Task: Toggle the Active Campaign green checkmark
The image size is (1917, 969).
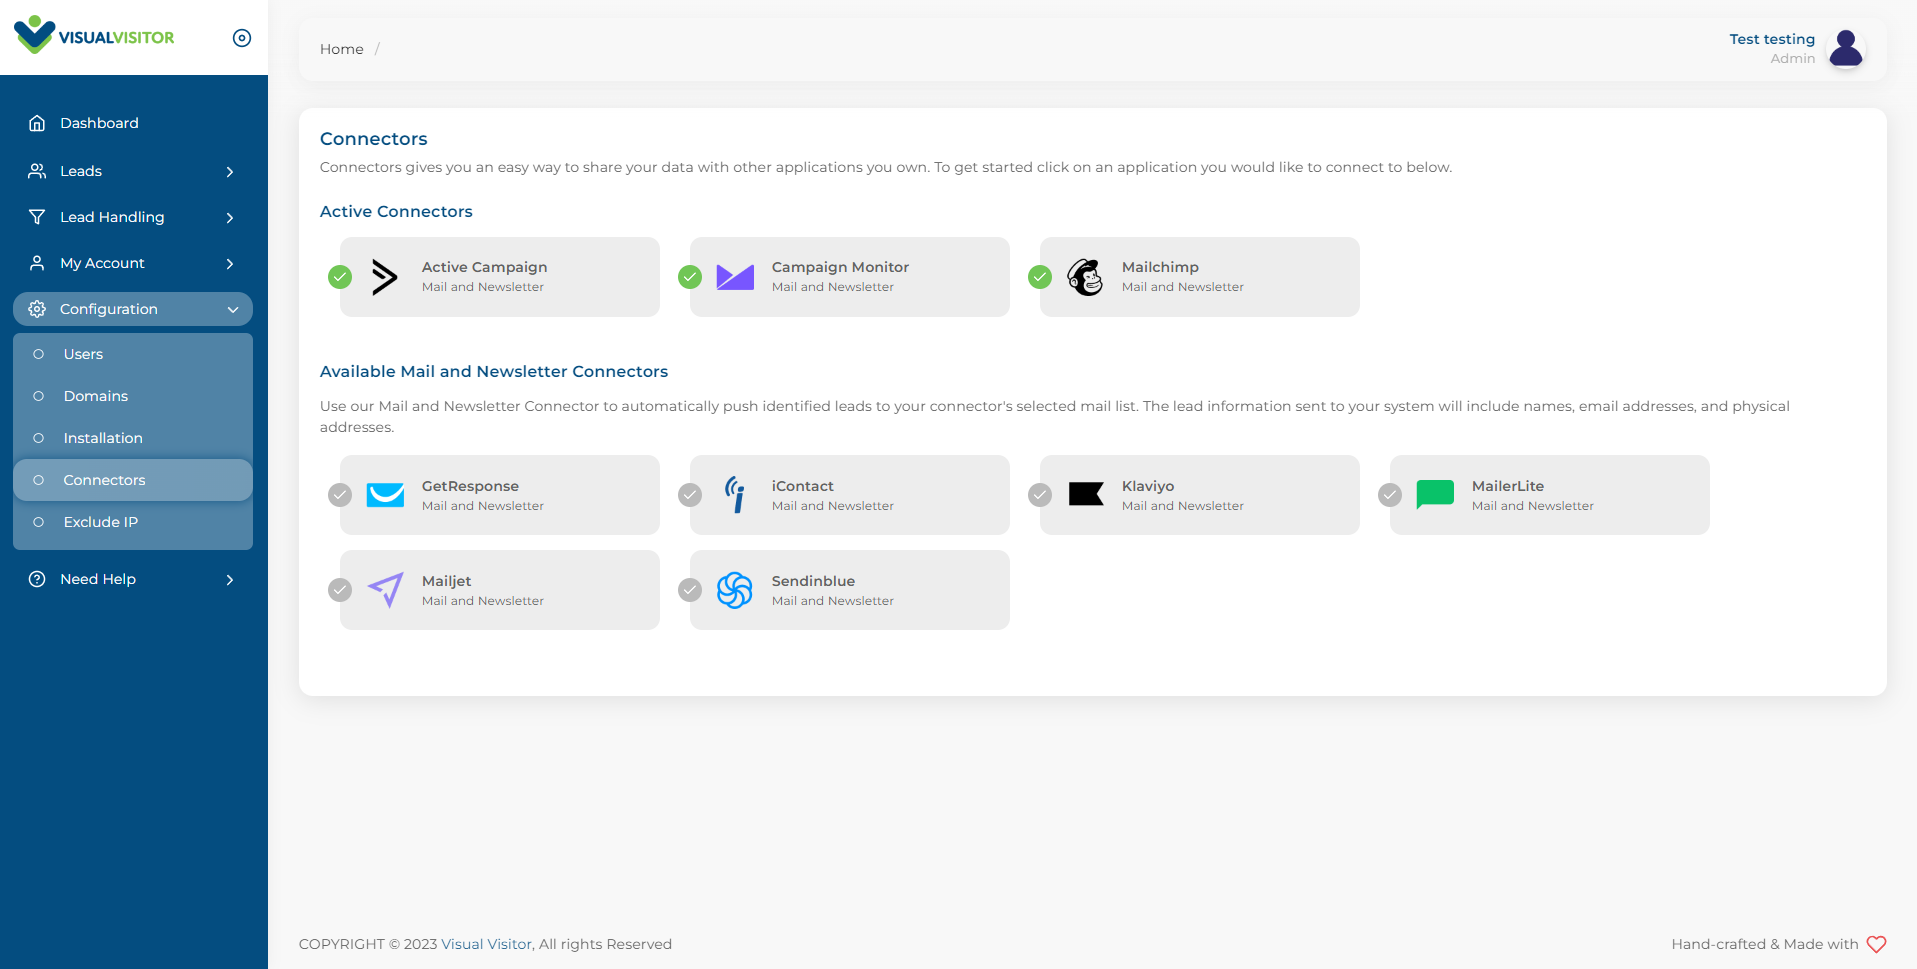Action: pos(340,277)
